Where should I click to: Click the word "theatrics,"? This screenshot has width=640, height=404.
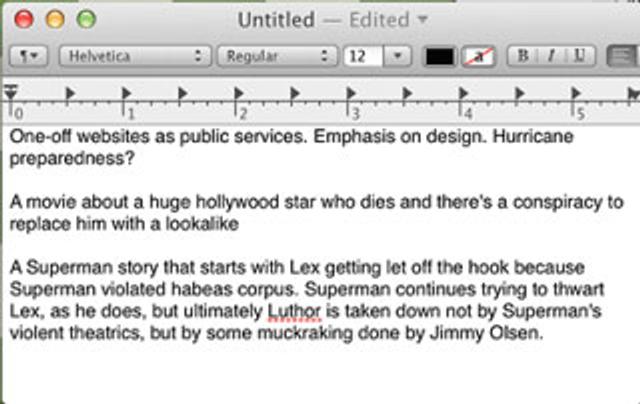(107, 333)
